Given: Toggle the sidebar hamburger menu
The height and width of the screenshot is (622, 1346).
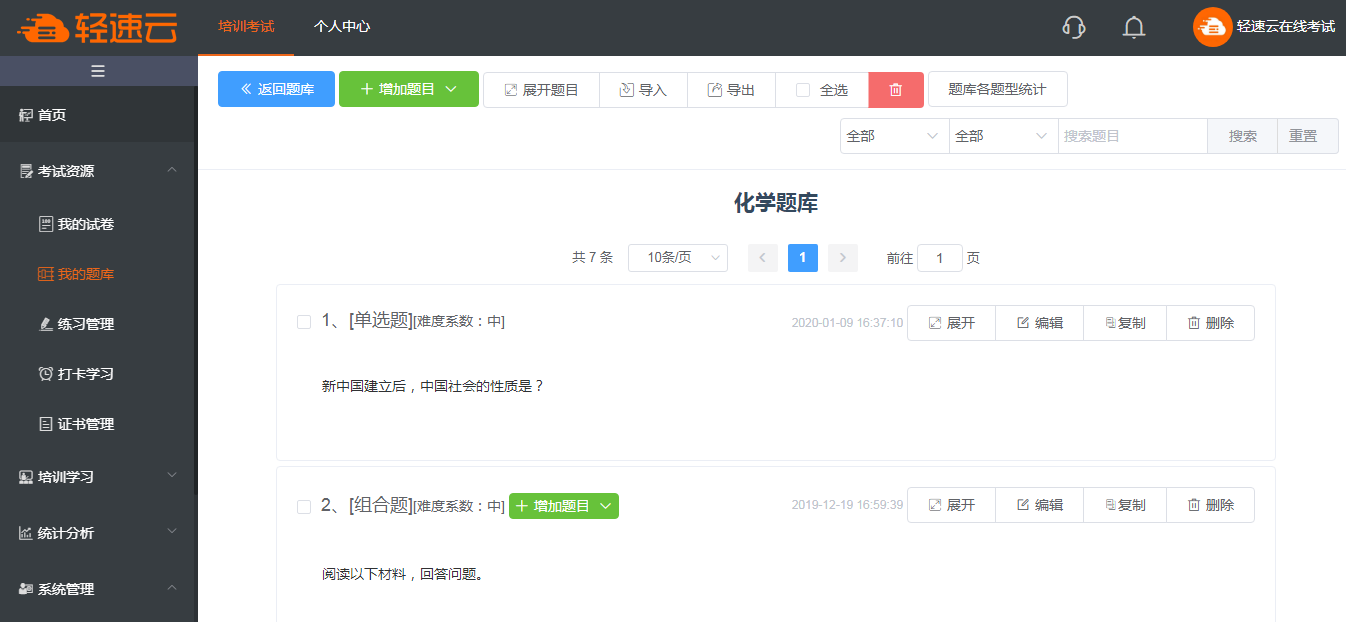Looking at the screenshot, I should [x=98, y=71].
